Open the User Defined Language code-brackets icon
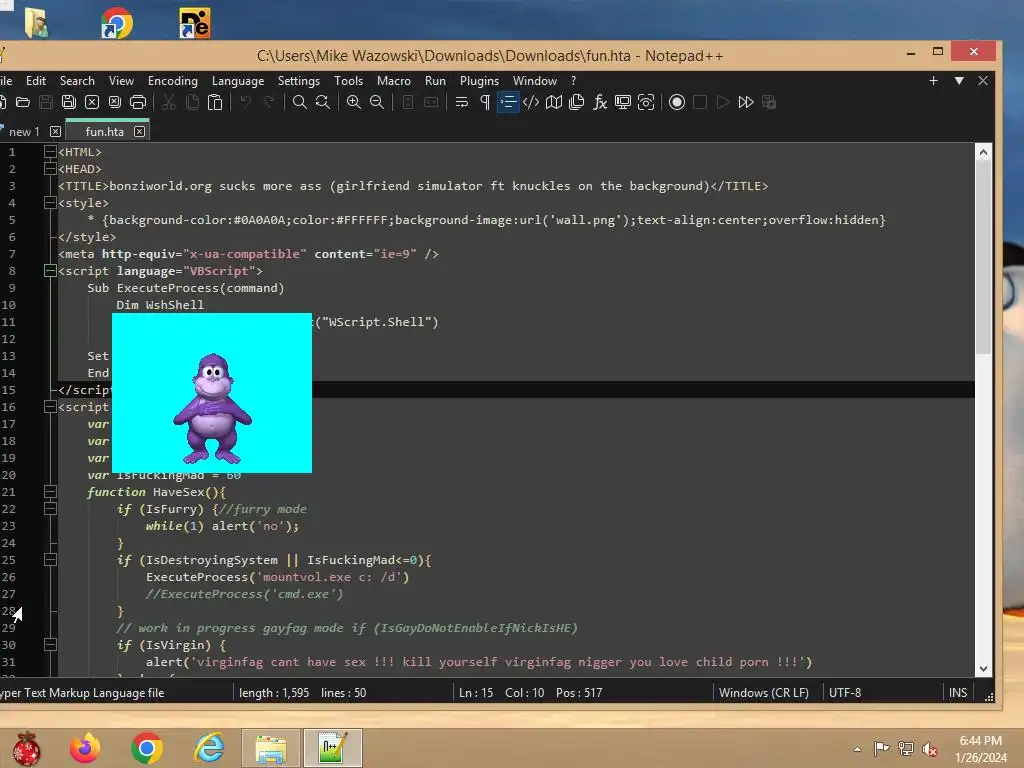 [531, 102]
